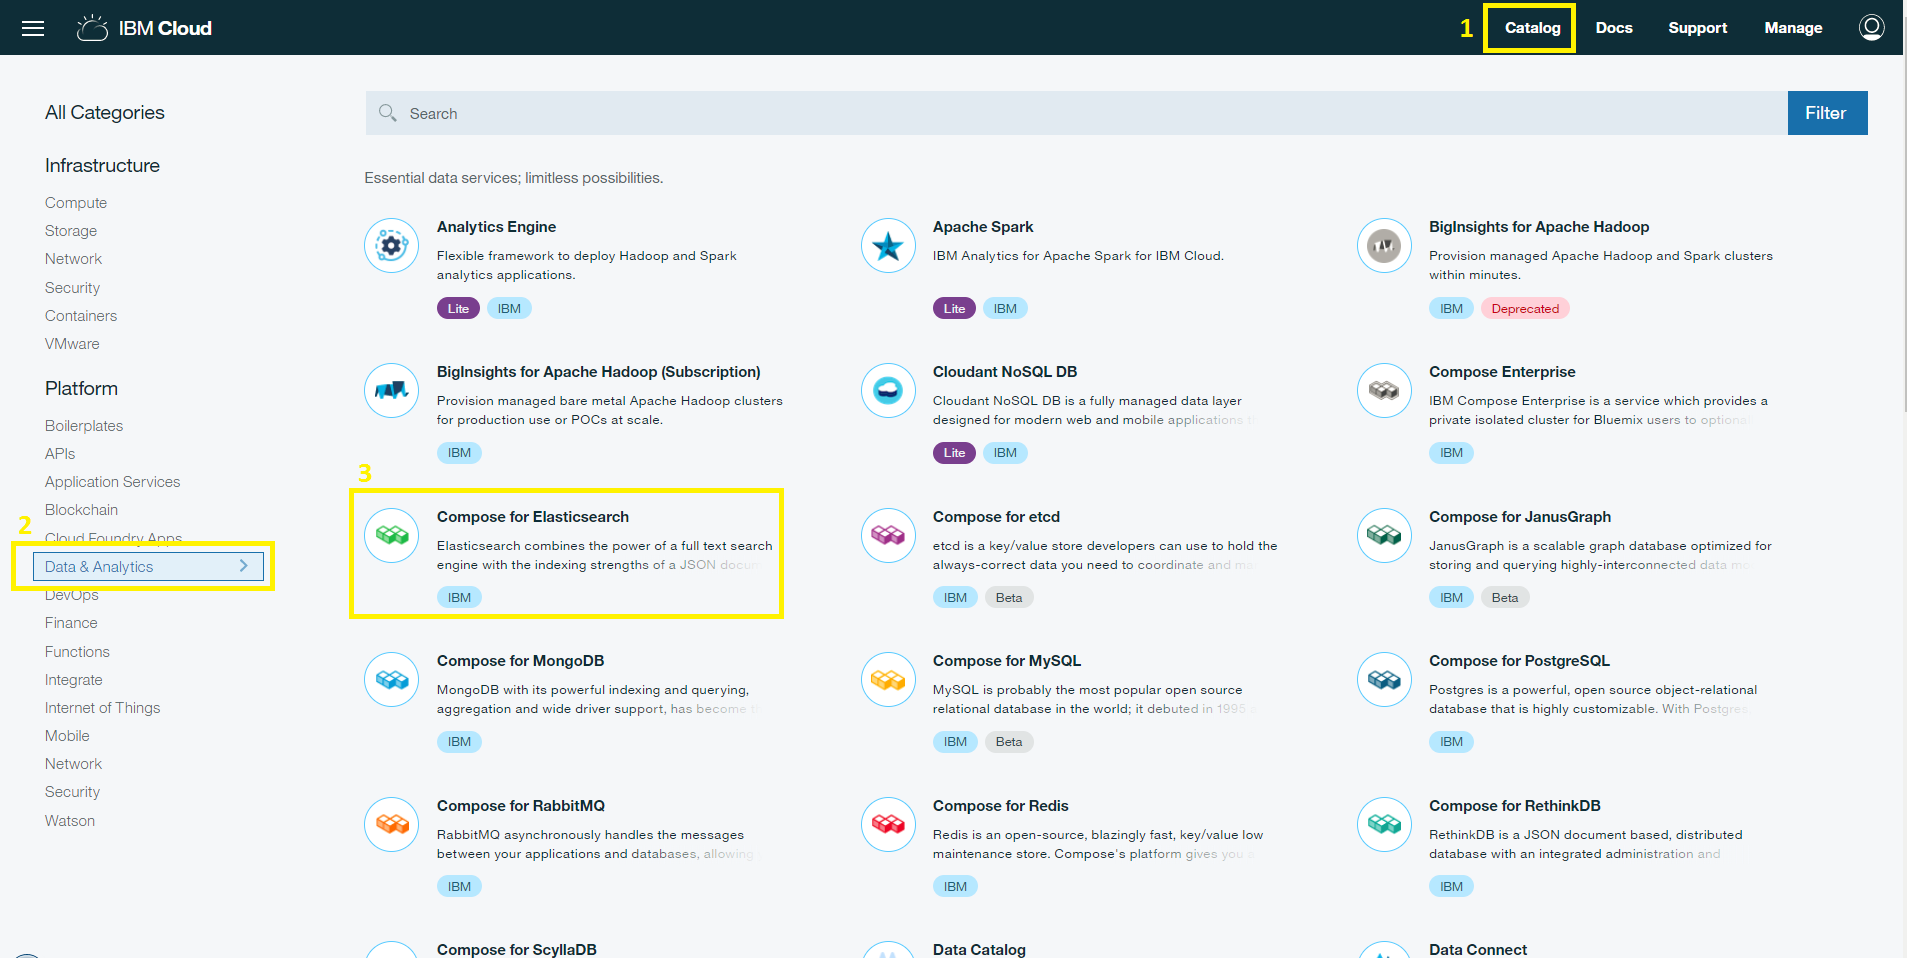Click the Beta tag on Compose for JanusGraph
1907x958 pixels.
pyautogui.click(x=1505, y=597)
